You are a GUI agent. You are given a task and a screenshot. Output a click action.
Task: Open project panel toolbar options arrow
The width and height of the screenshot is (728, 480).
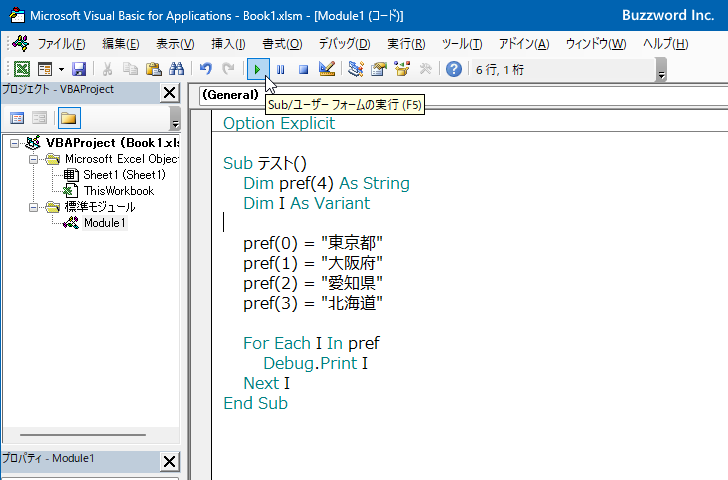click(175, 118)
